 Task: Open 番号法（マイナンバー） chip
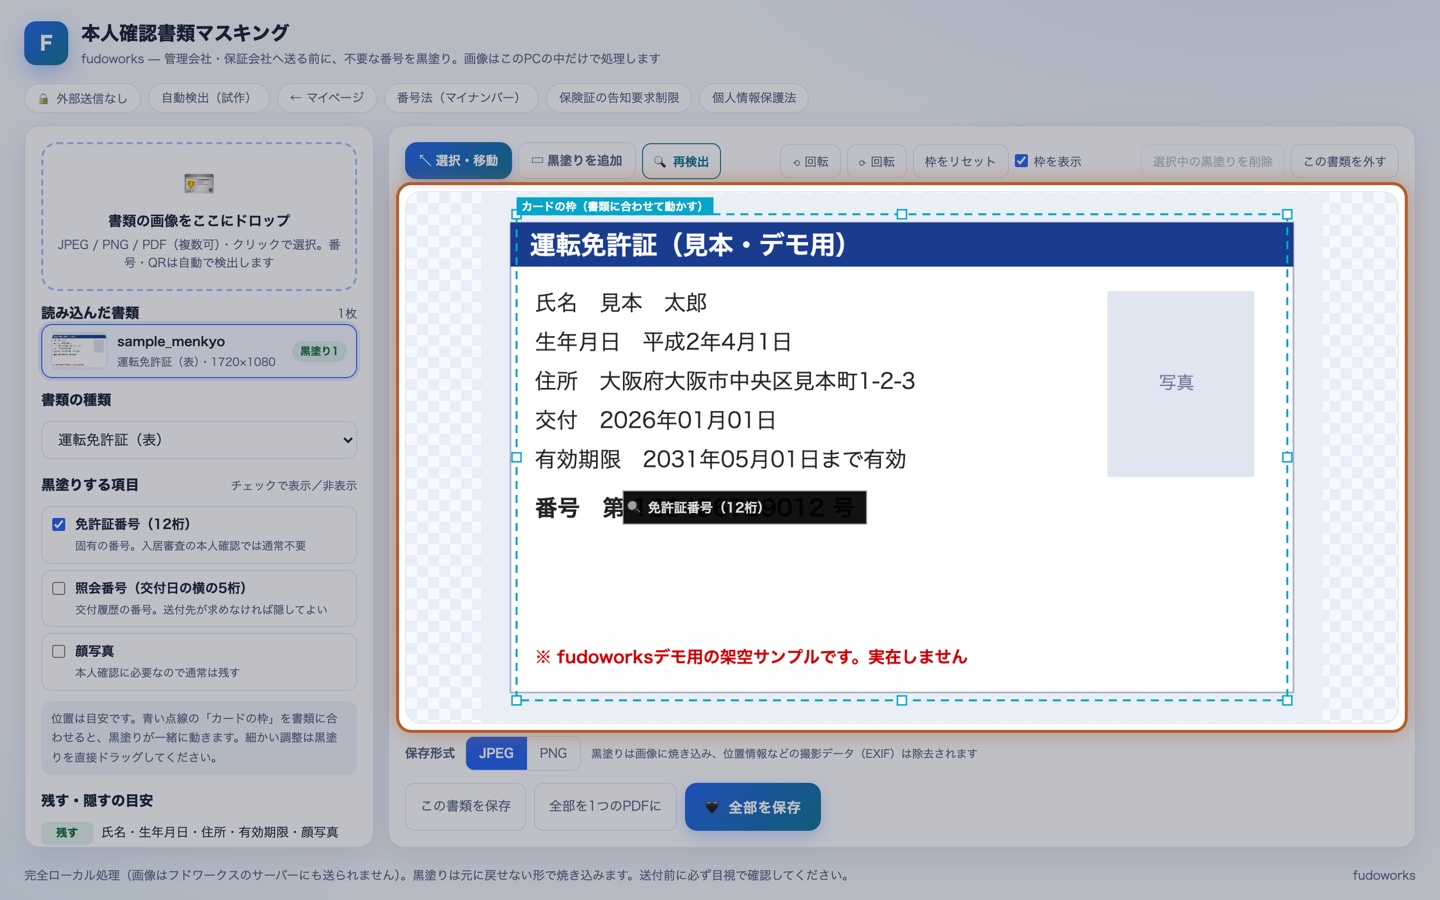click(459, 98)
